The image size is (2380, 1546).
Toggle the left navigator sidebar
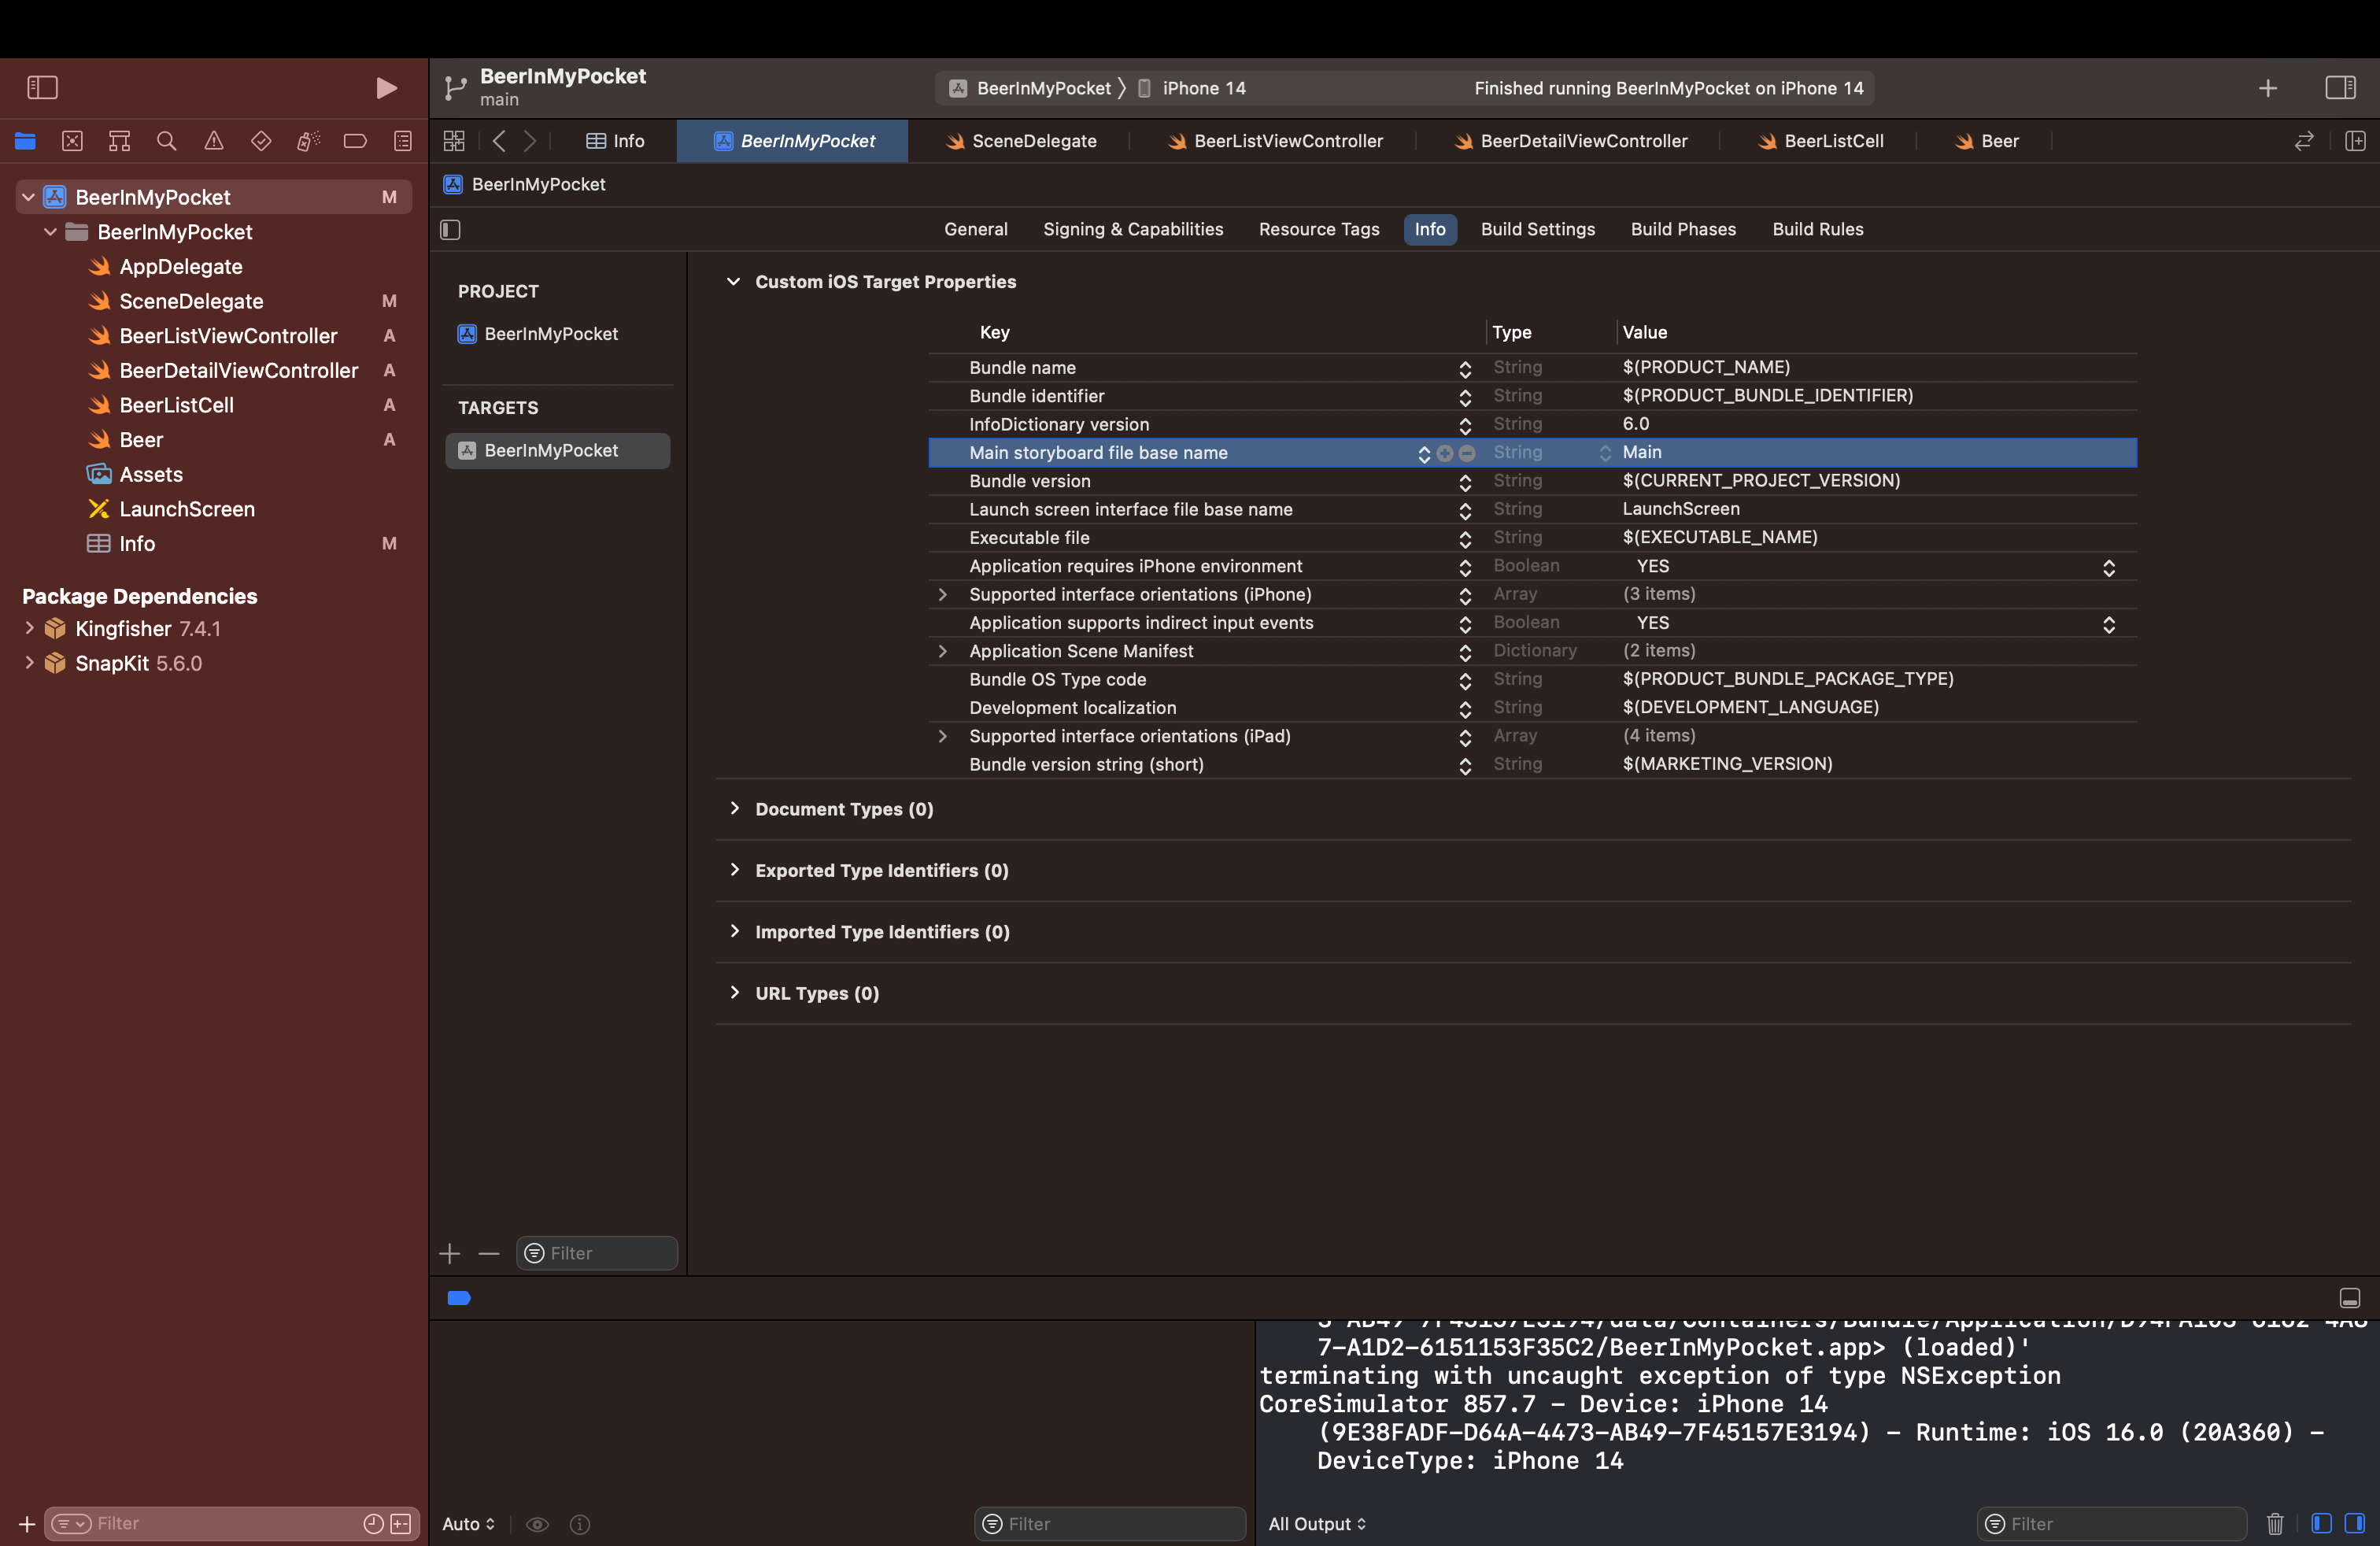click(42, 88)
